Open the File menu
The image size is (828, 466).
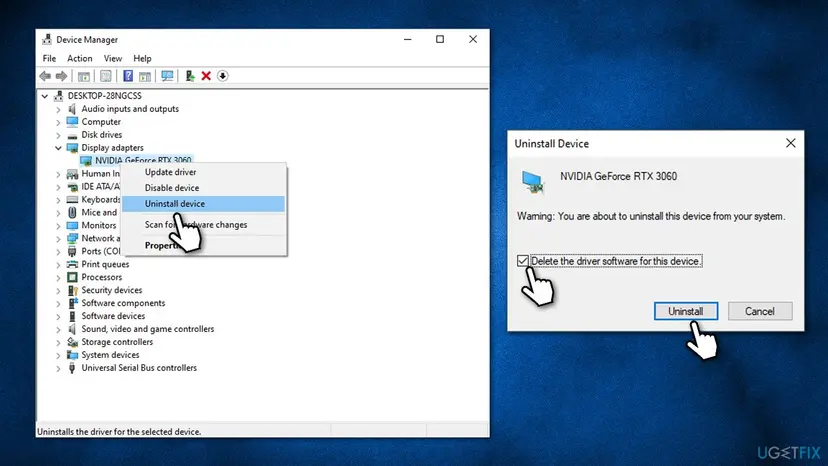coord(49,59)
